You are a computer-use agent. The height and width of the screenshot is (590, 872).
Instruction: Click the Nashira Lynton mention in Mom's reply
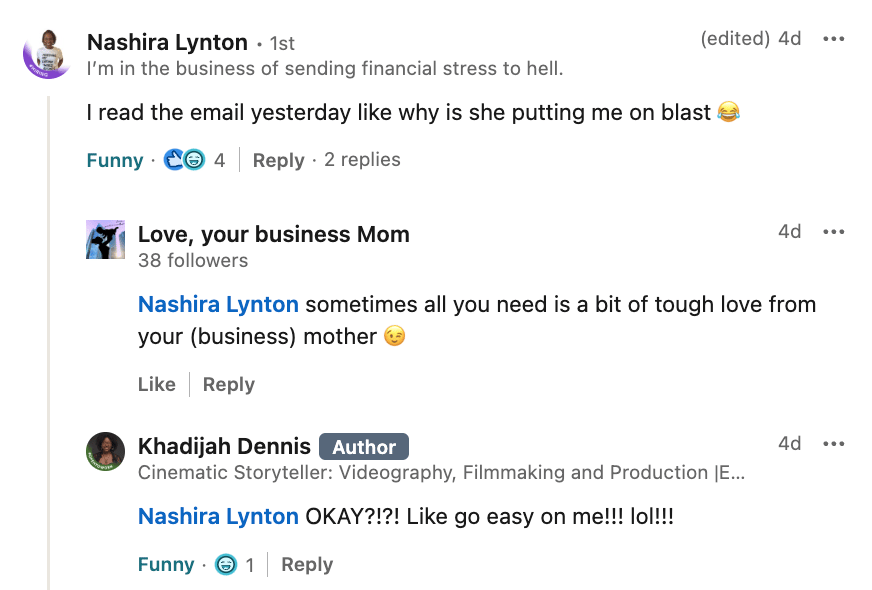218,304
